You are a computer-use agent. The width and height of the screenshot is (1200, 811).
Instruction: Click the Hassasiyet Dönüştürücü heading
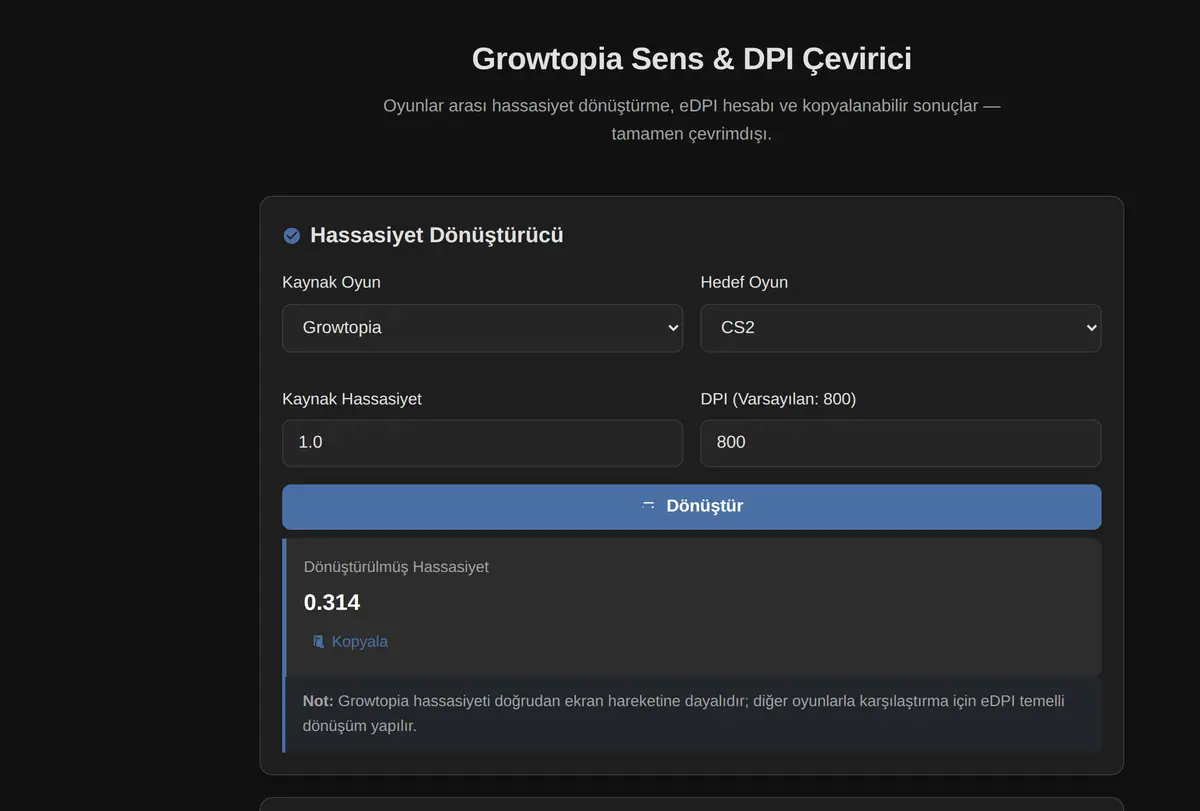(436, 235)
